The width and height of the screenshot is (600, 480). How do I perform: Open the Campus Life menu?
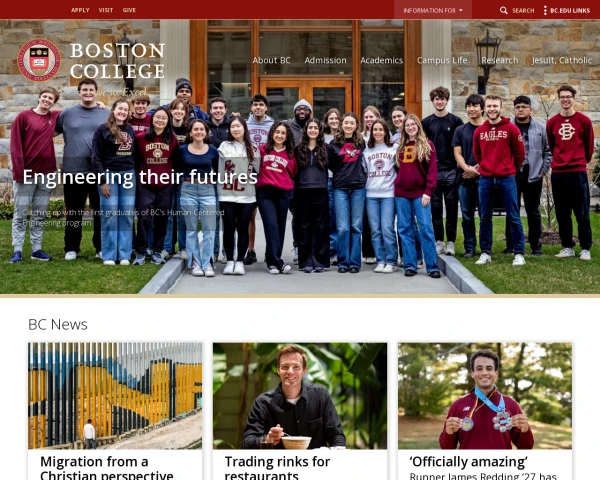(x=442, y=60)
